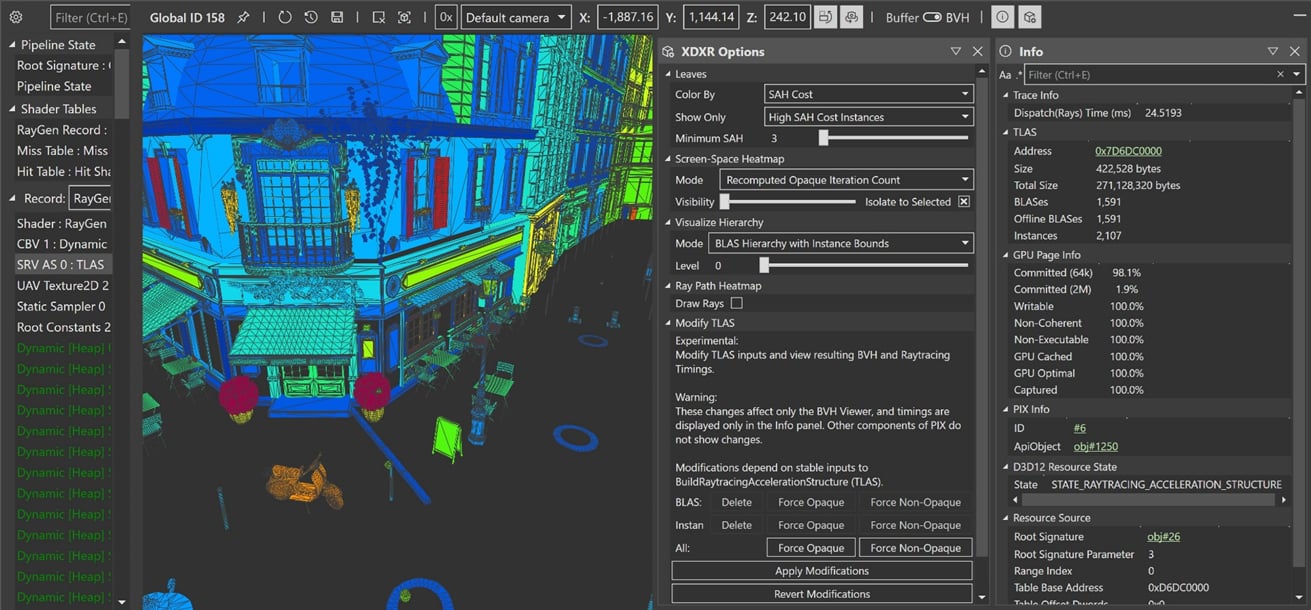Open the Color By SAH Cost dropdown
1311x610 pixels.
point(868,94)
